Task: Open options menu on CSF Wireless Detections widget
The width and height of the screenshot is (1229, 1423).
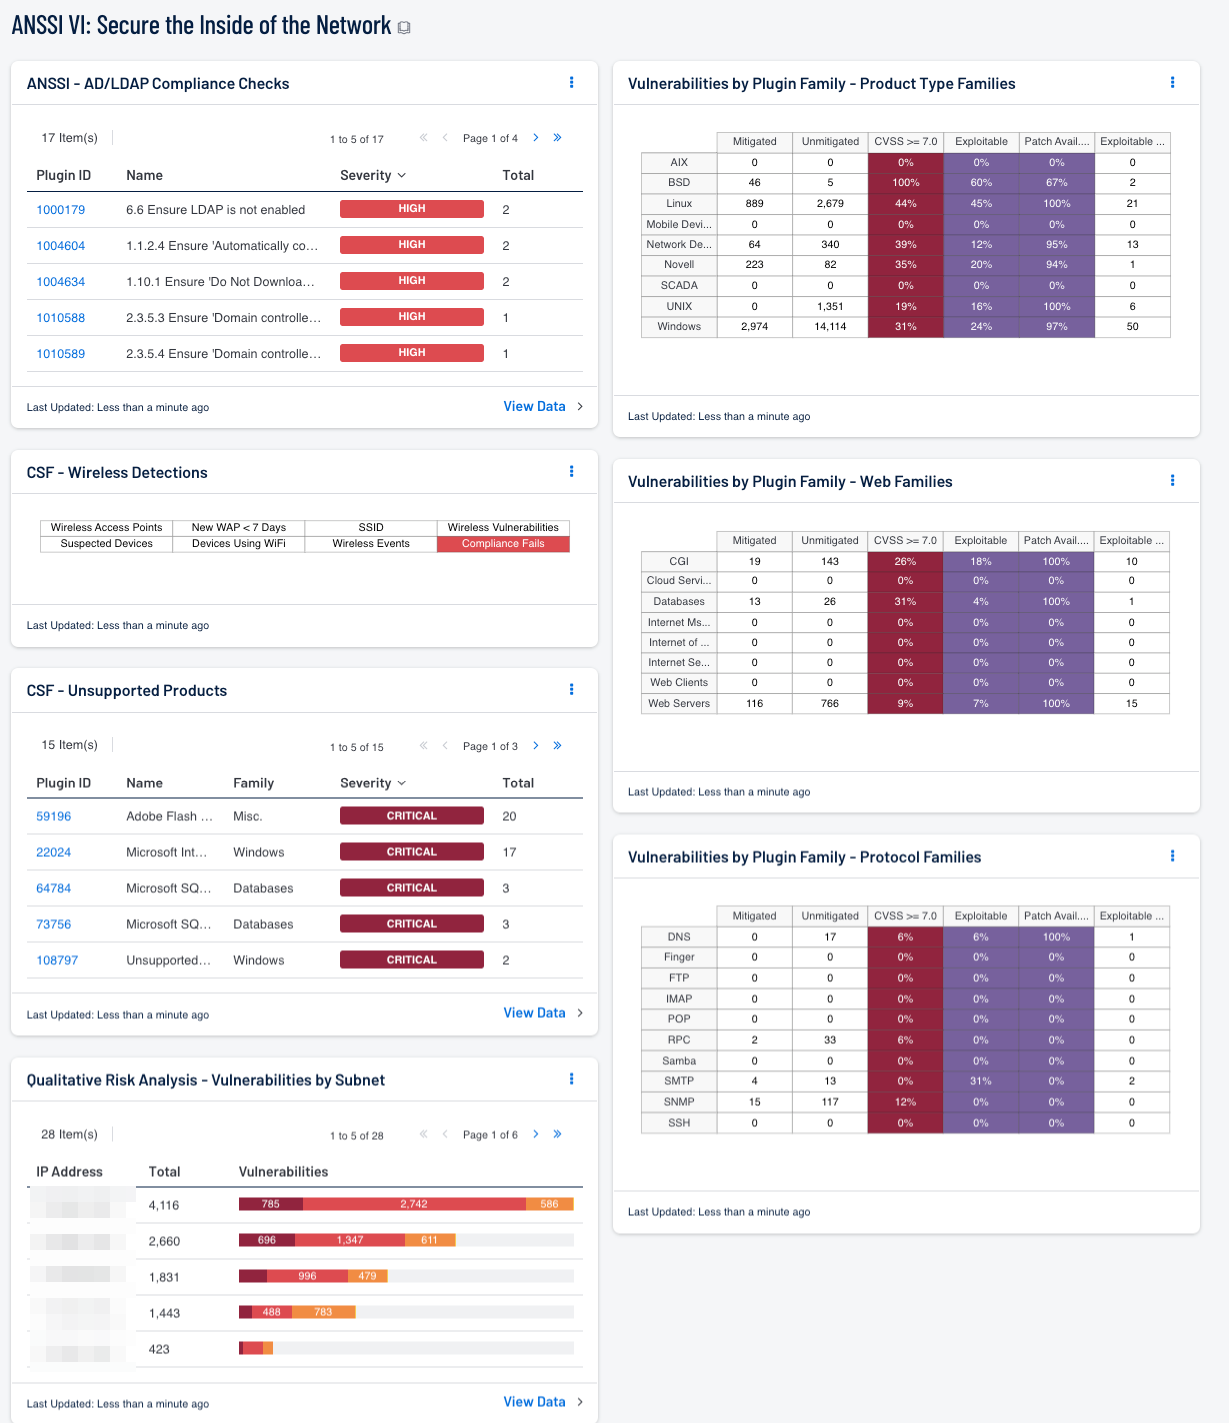Action: click(571, 472)
